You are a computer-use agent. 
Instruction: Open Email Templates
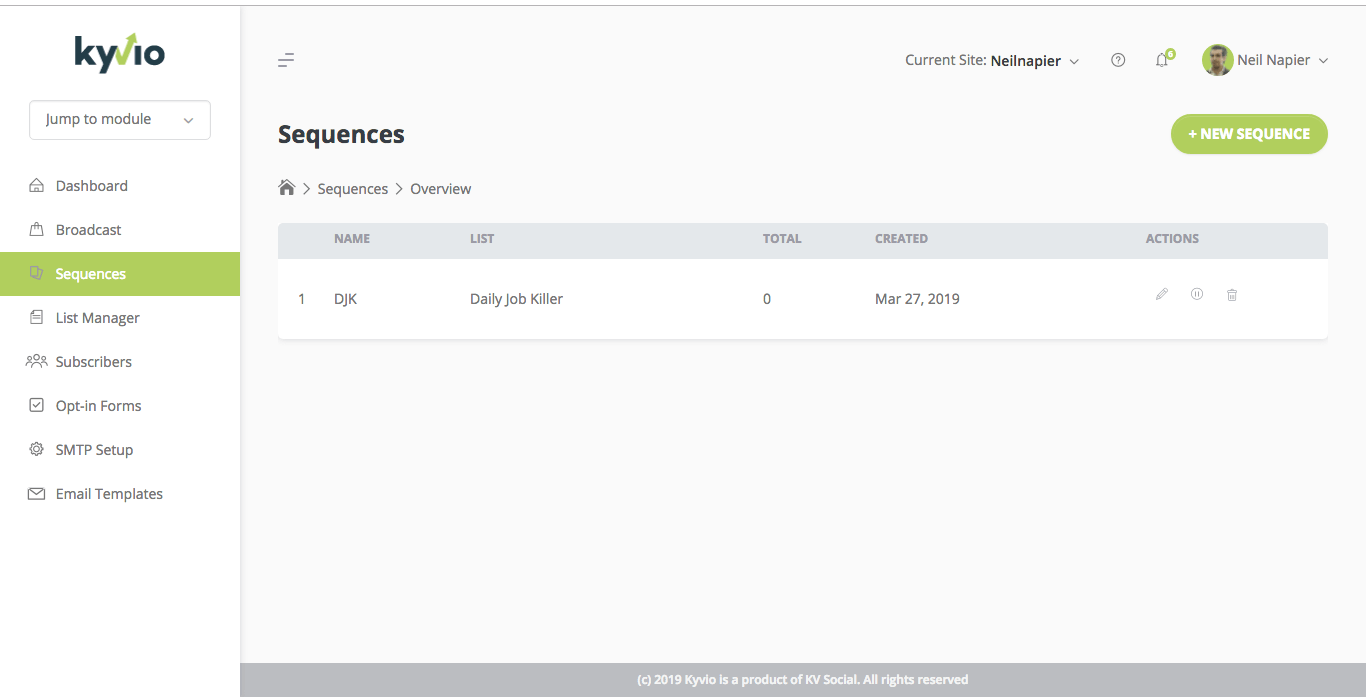[120, 494]
